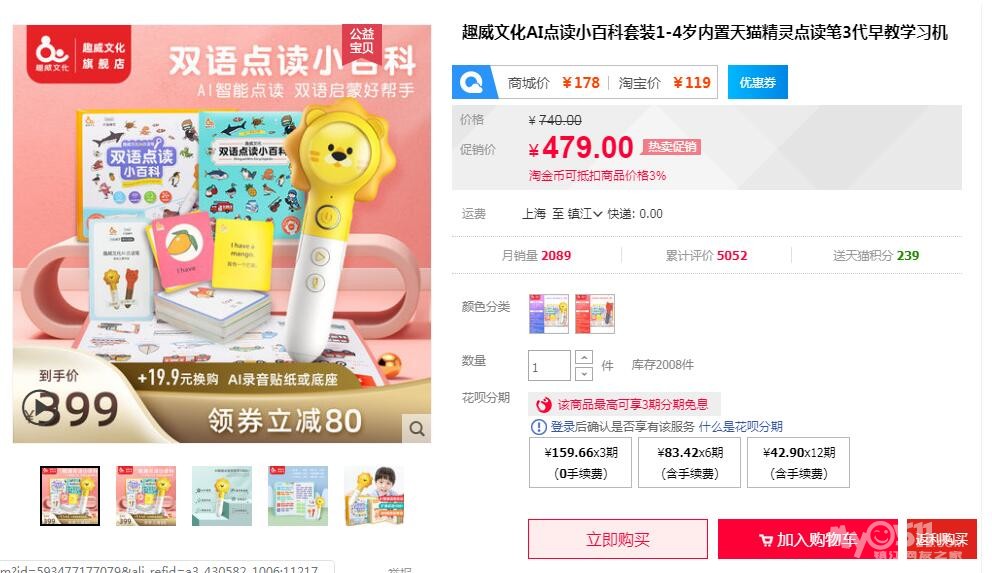
Task: Select the boy with pen thumbnail
Action: [374, 496]
